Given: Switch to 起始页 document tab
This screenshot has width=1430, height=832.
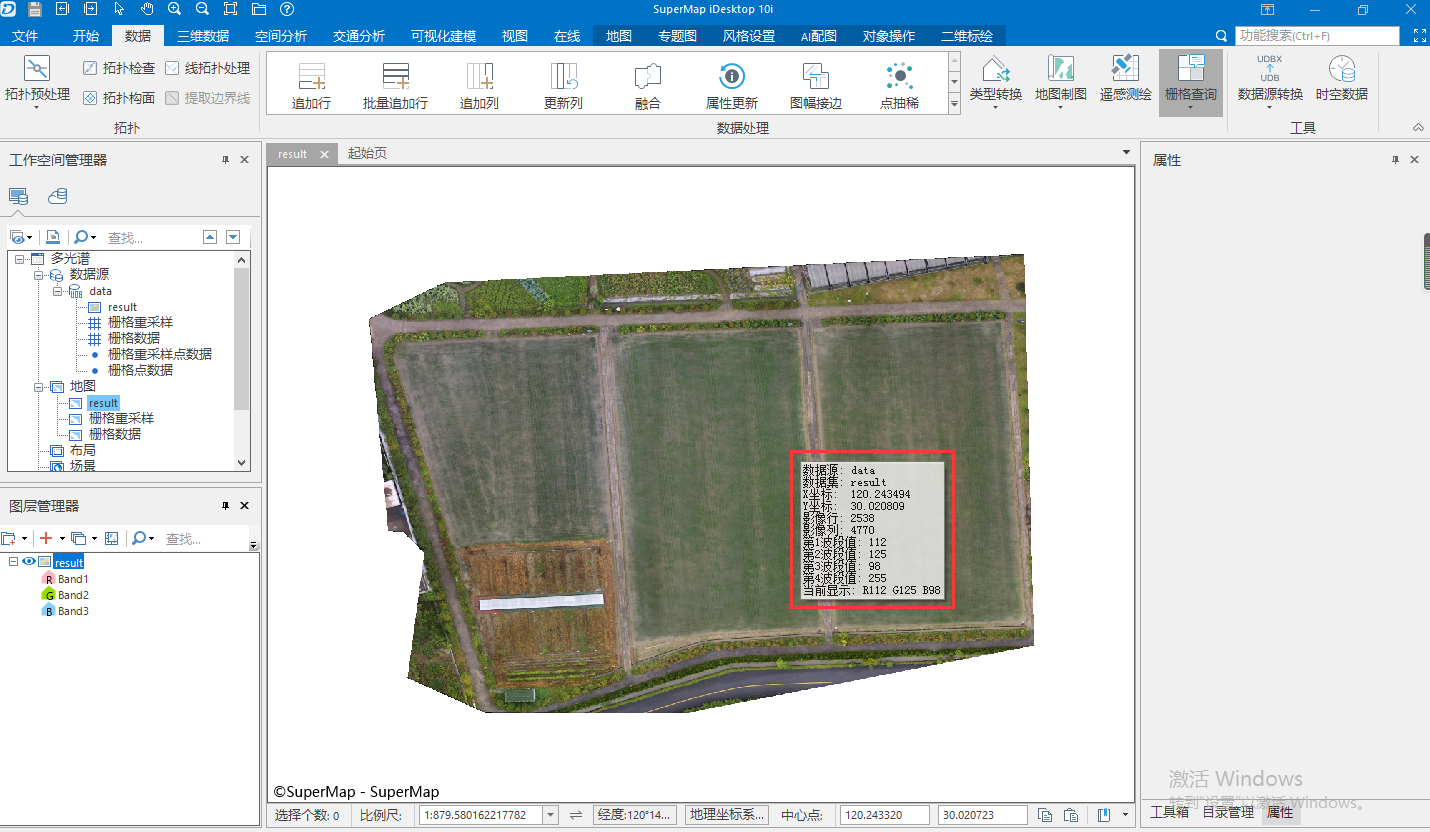Looking at the screenshot, I should point(367,154).
